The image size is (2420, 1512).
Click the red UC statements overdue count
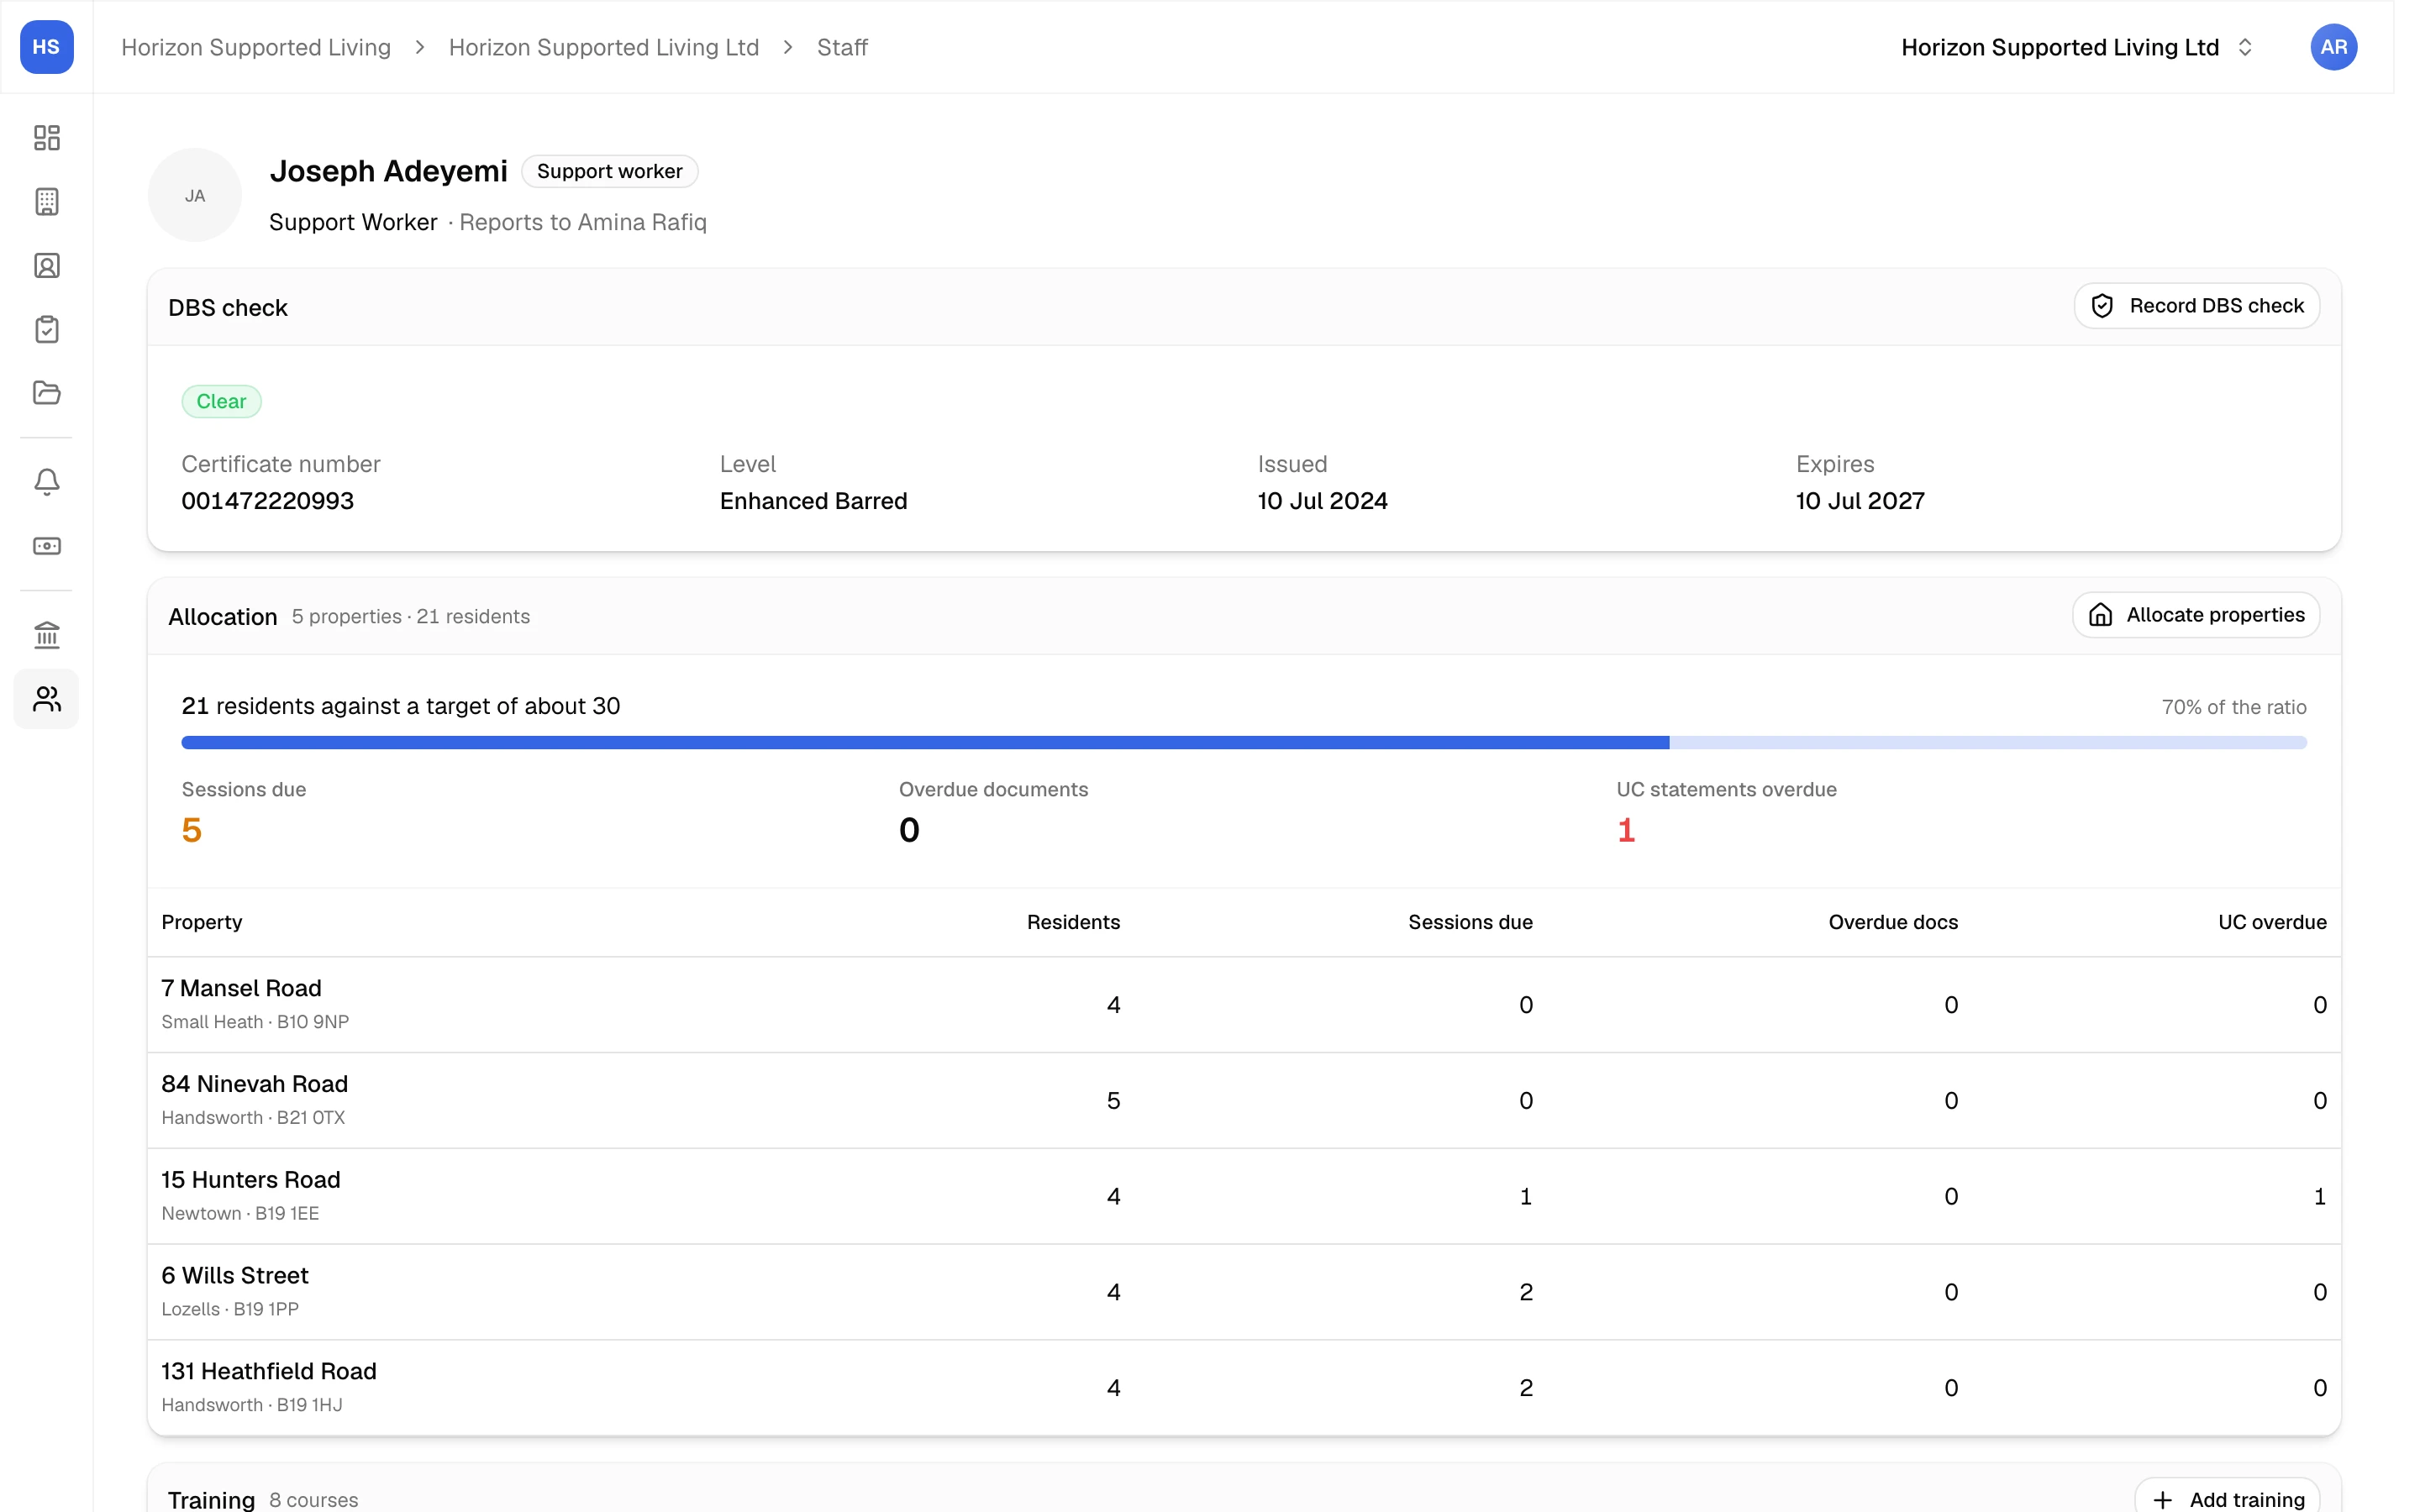[1626, 830]
